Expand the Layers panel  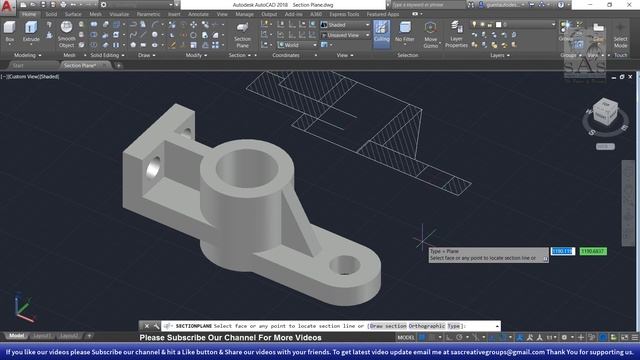[500, 55]
